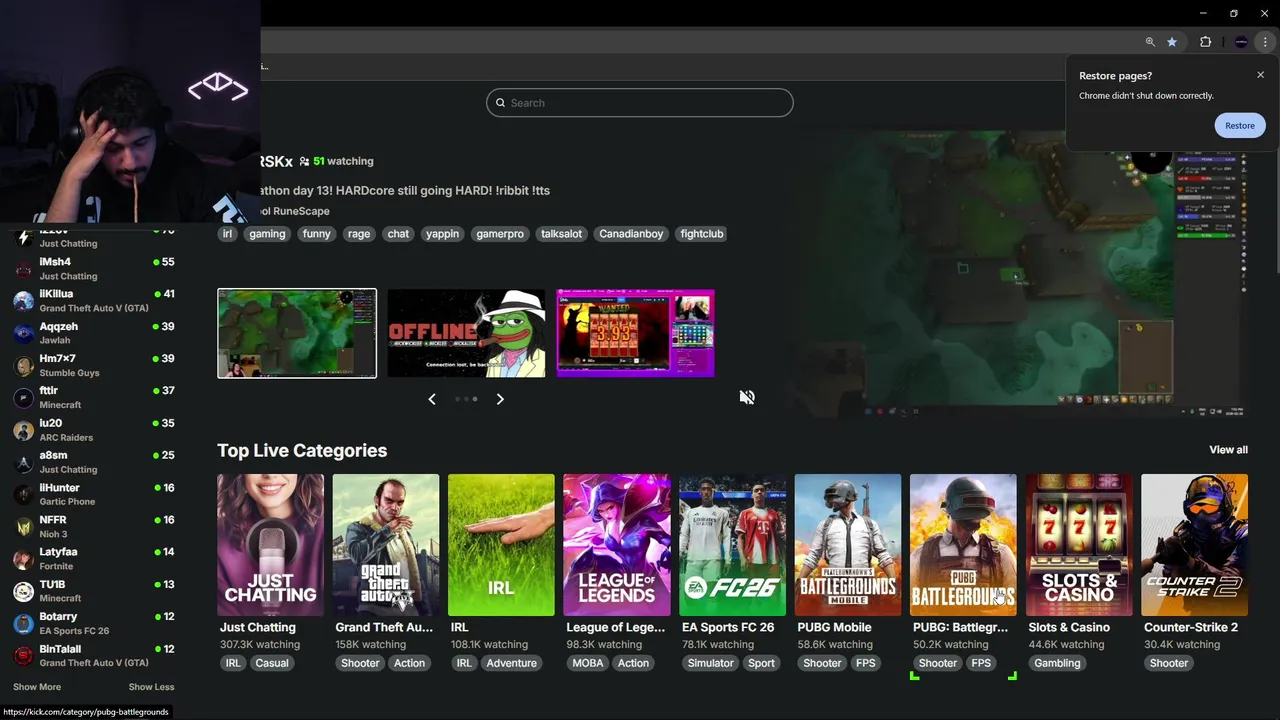The width and height of the screenshot is (1280, 720).
Task: Click the Restore button
Action: (x=1239, y=125)
